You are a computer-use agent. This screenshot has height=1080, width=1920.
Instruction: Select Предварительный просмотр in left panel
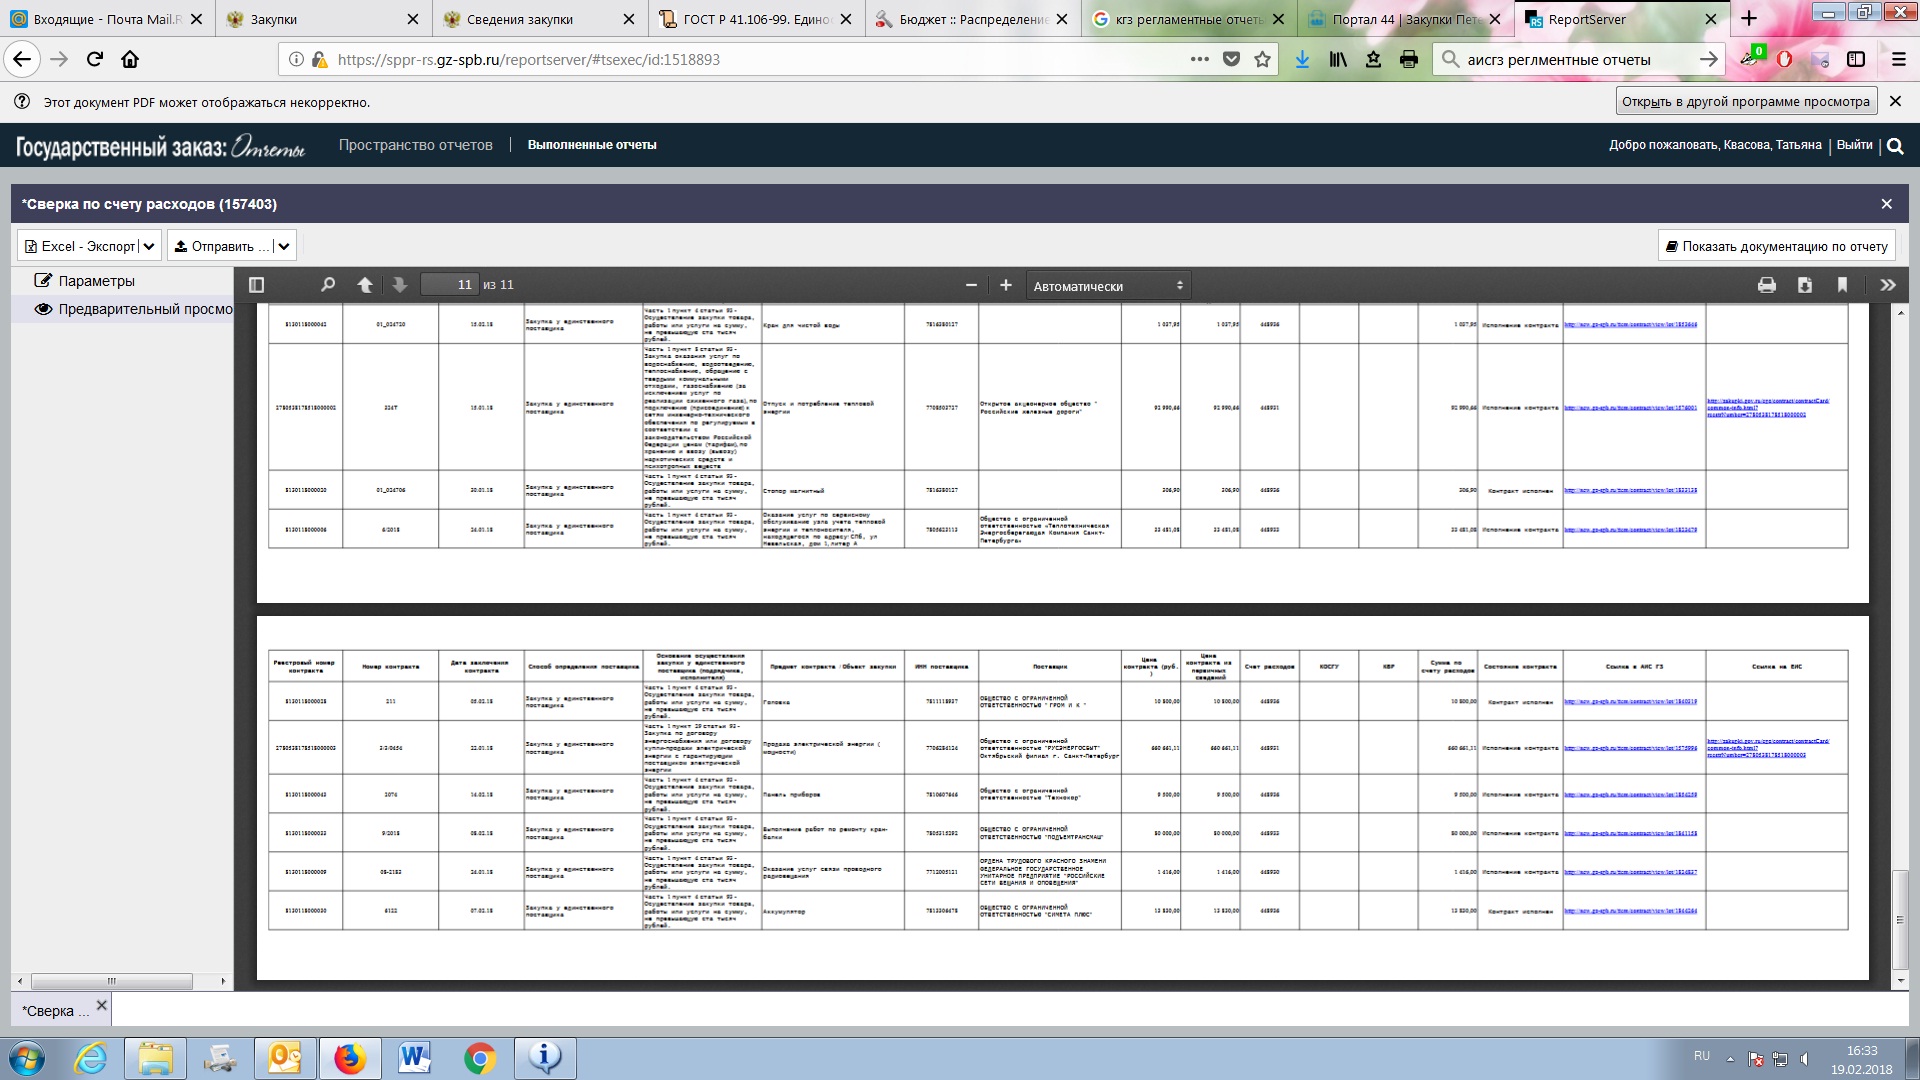[144, 309]
